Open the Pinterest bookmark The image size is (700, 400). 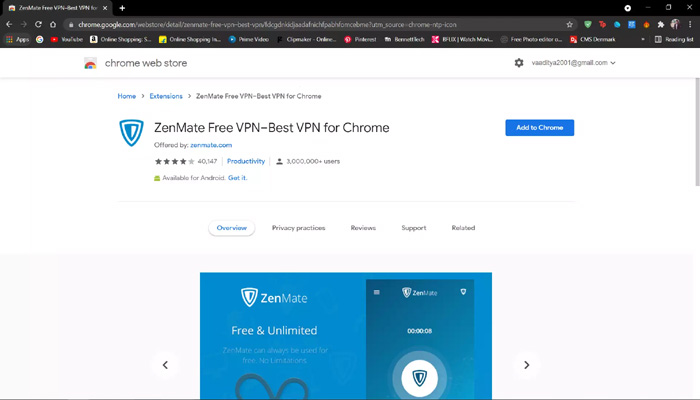pos(360,39)
